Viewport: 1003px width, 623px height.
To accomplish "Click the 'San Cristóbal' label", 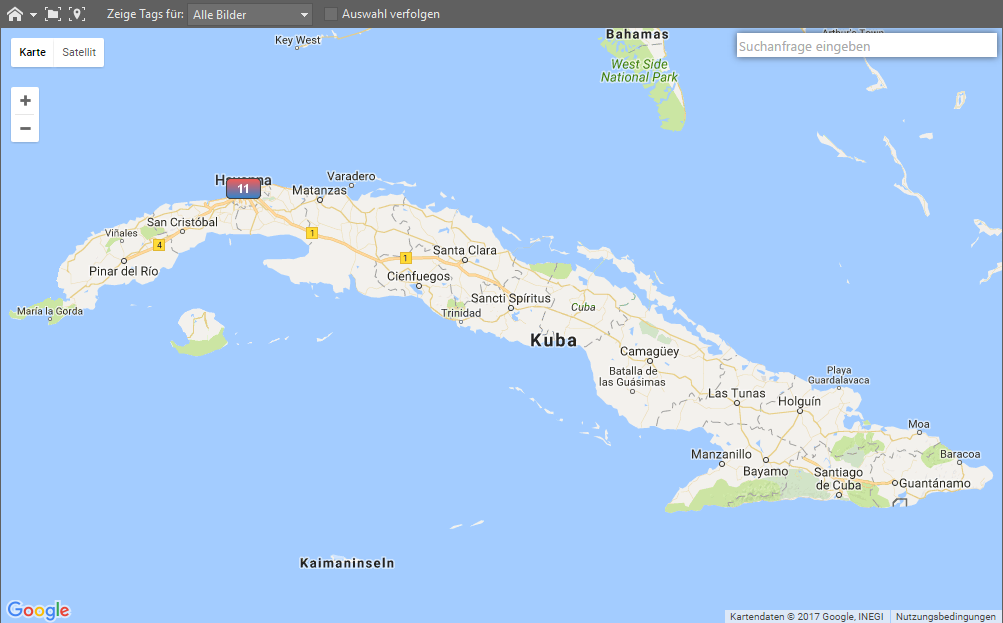I will 182,222.
